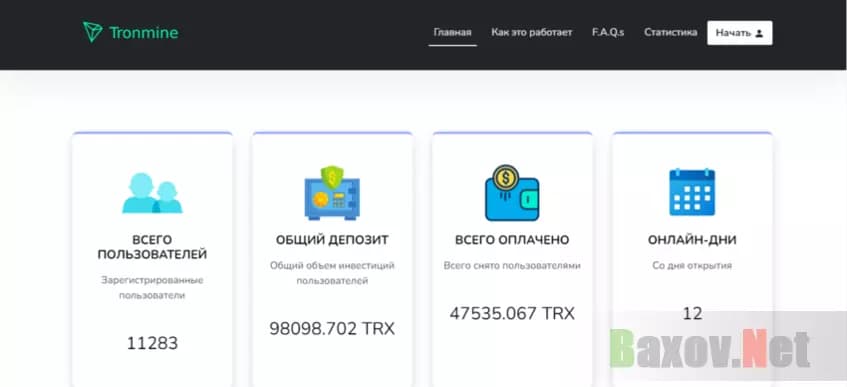The image size is (847, 387).
Task: Click the 12 online days value
Action: click(692, 313)
